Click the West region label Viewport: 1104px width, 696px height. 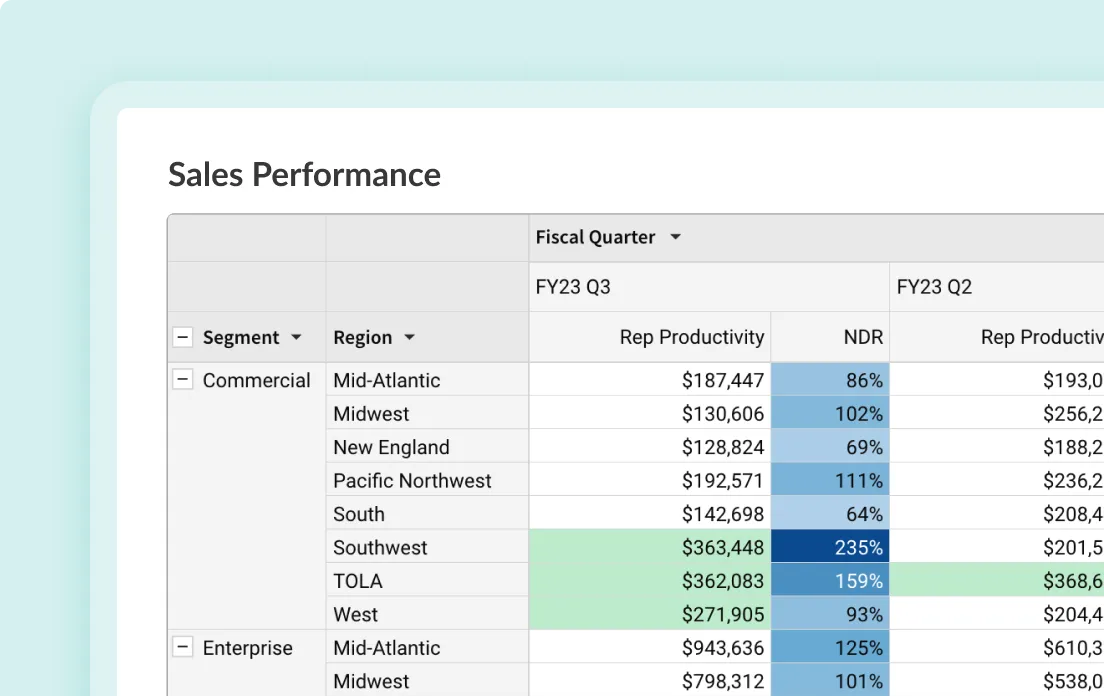pos(355,614)
